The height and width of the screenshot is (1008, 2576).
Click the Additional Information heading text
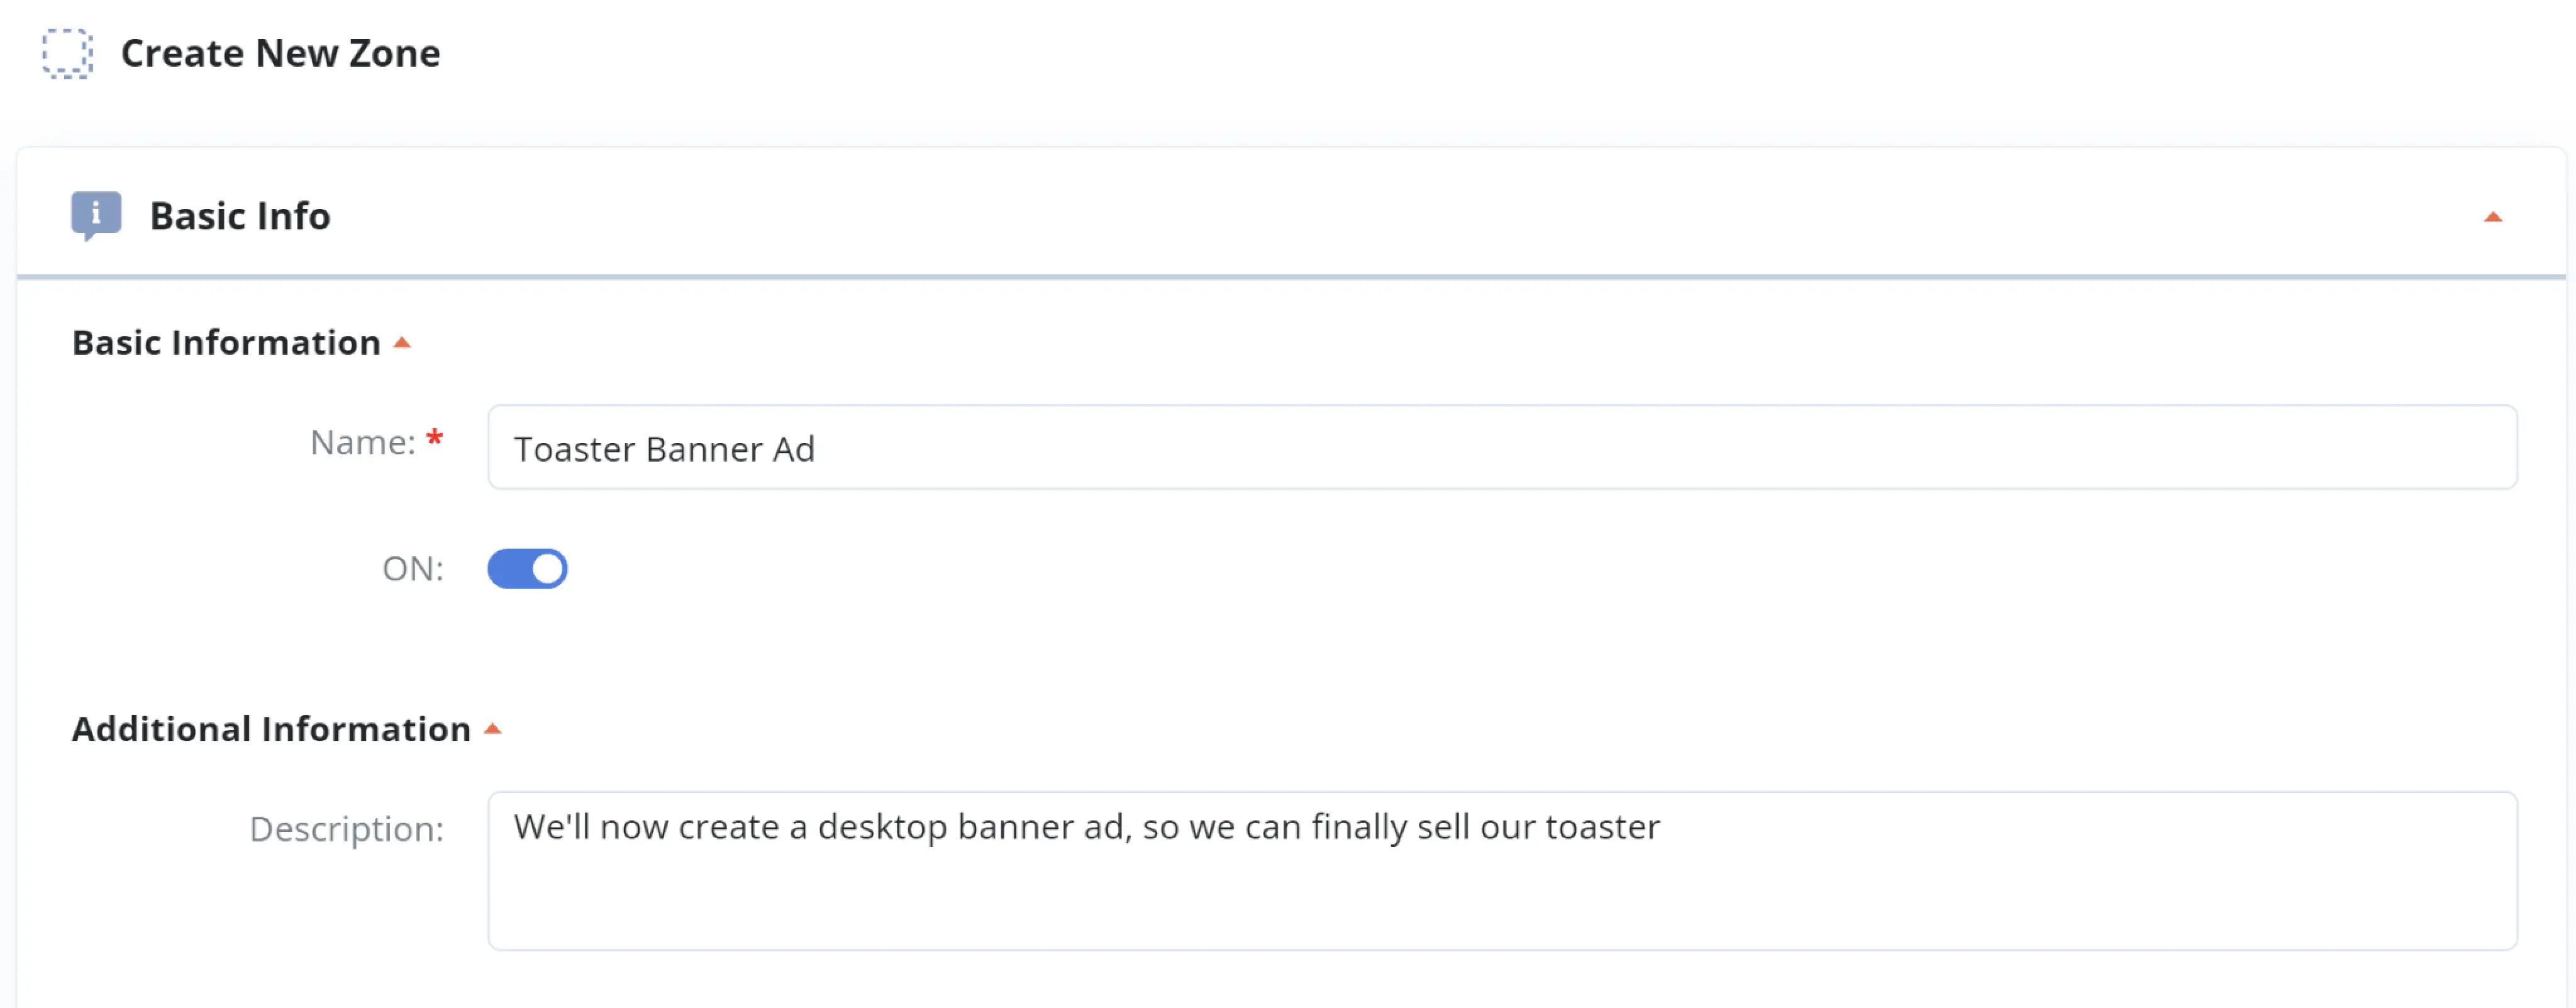tap(271, 729)
